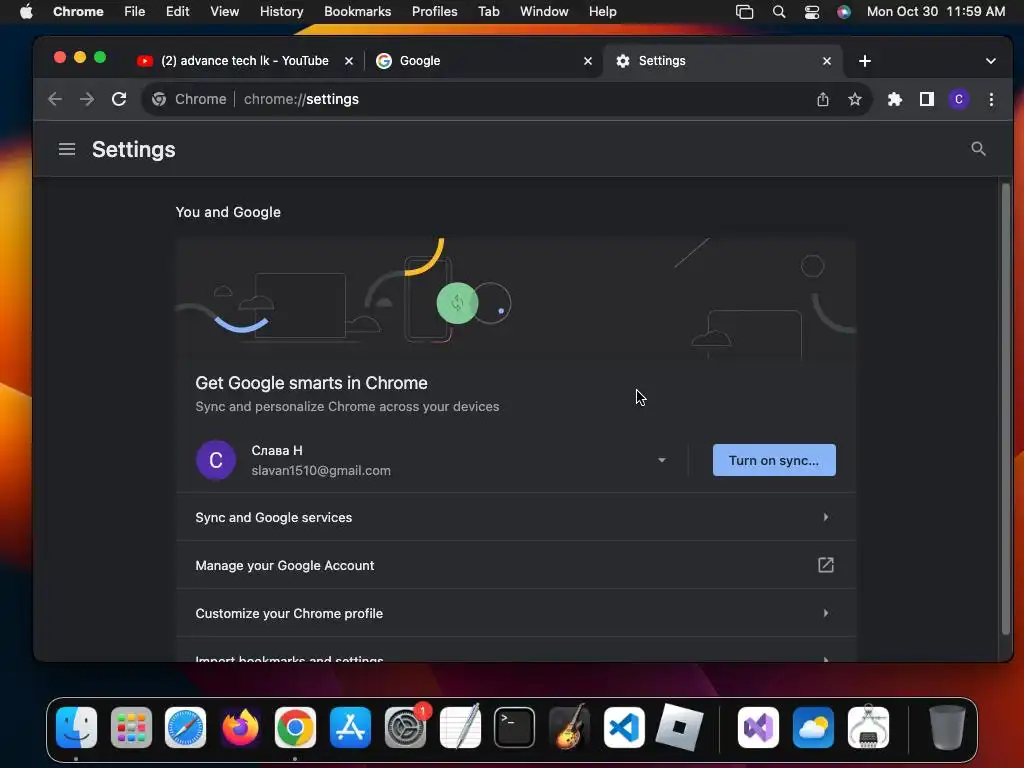Click the slavan1510@gmail.com email text

coord(321,471)
